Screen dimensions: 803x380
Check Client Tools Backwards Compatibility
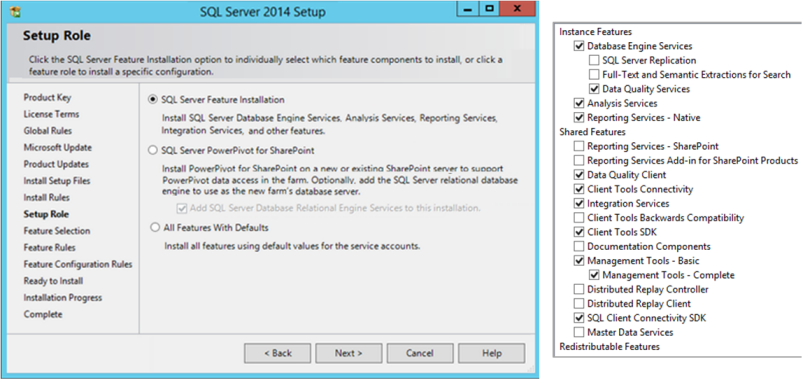point(579,218)
